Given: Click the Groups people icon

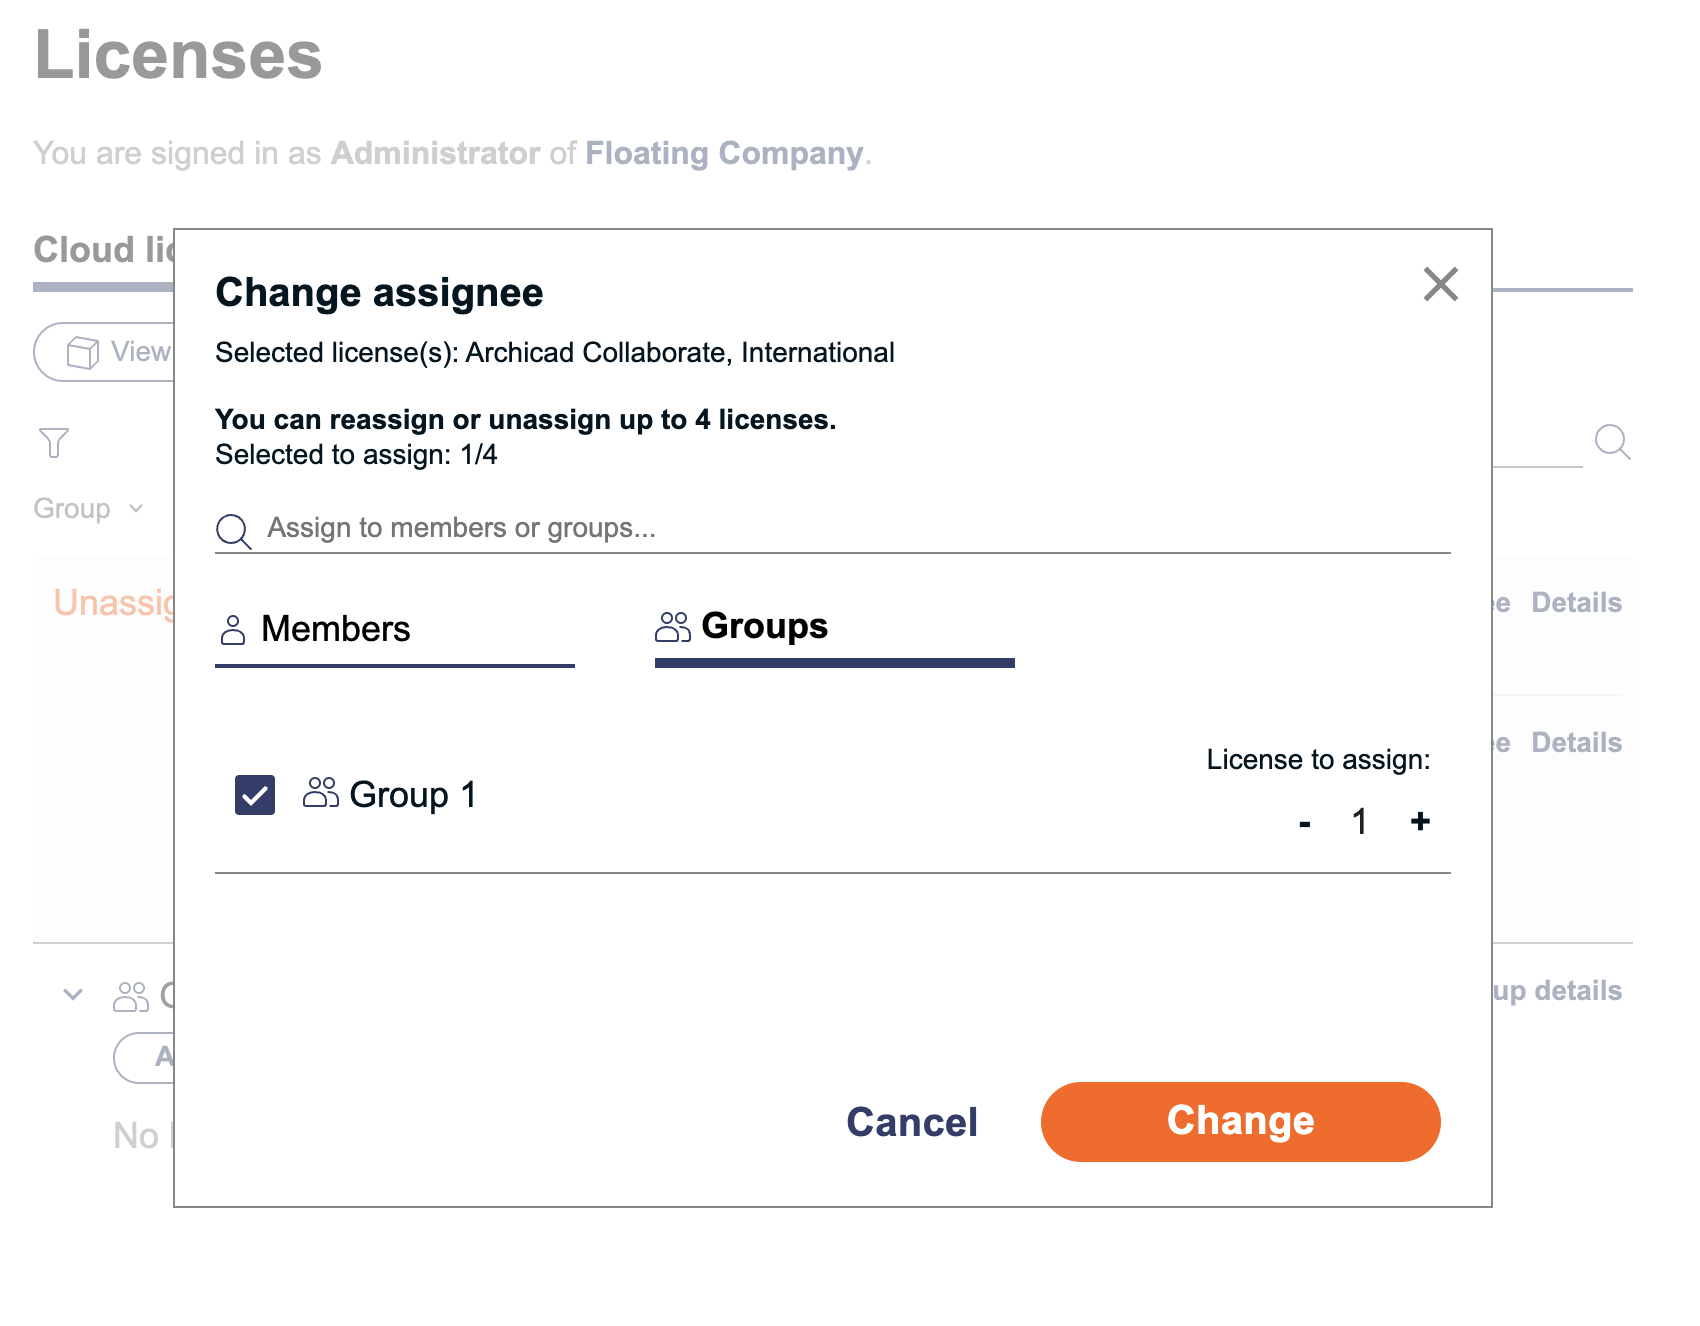Looking at the screenshot, I should coord(673,627).
